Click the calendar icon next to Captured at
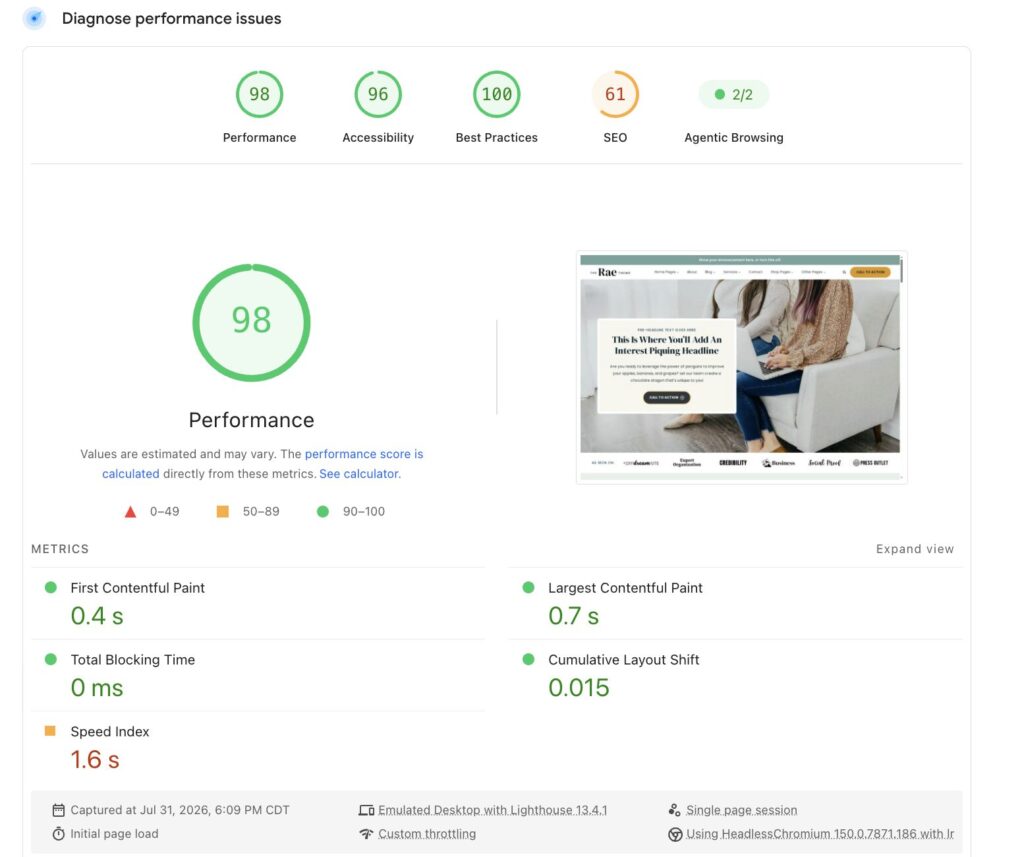 coord(58,810)
